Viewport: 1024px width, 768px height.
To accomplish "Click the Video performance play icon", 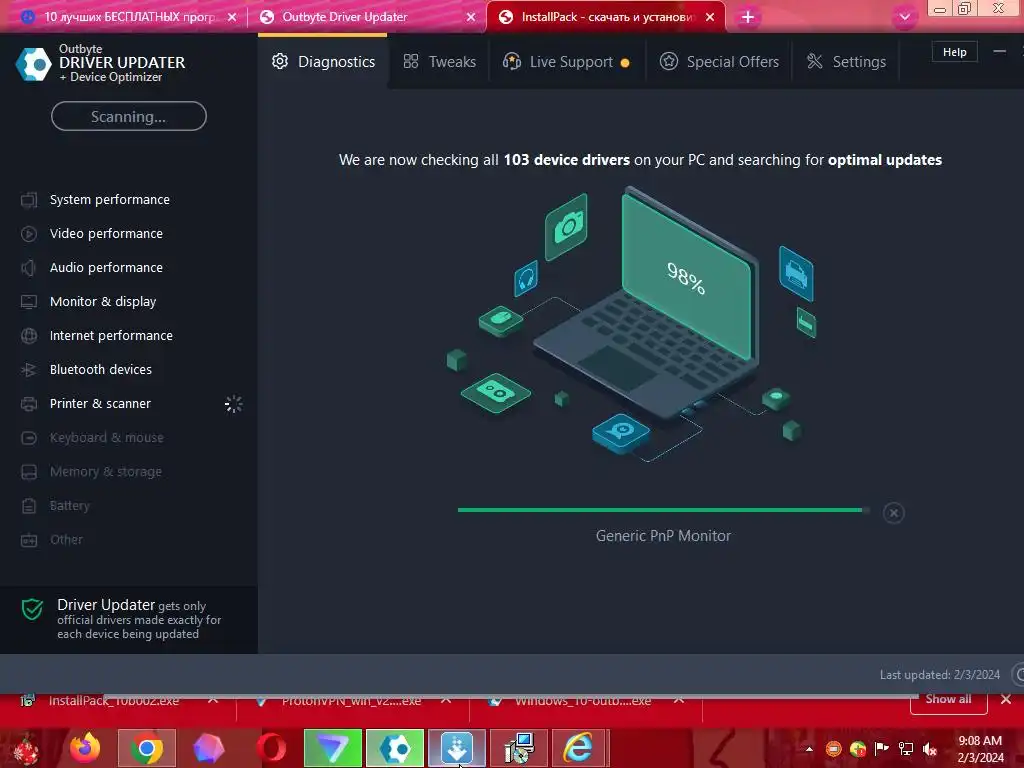I will click(x=29, y=234).
